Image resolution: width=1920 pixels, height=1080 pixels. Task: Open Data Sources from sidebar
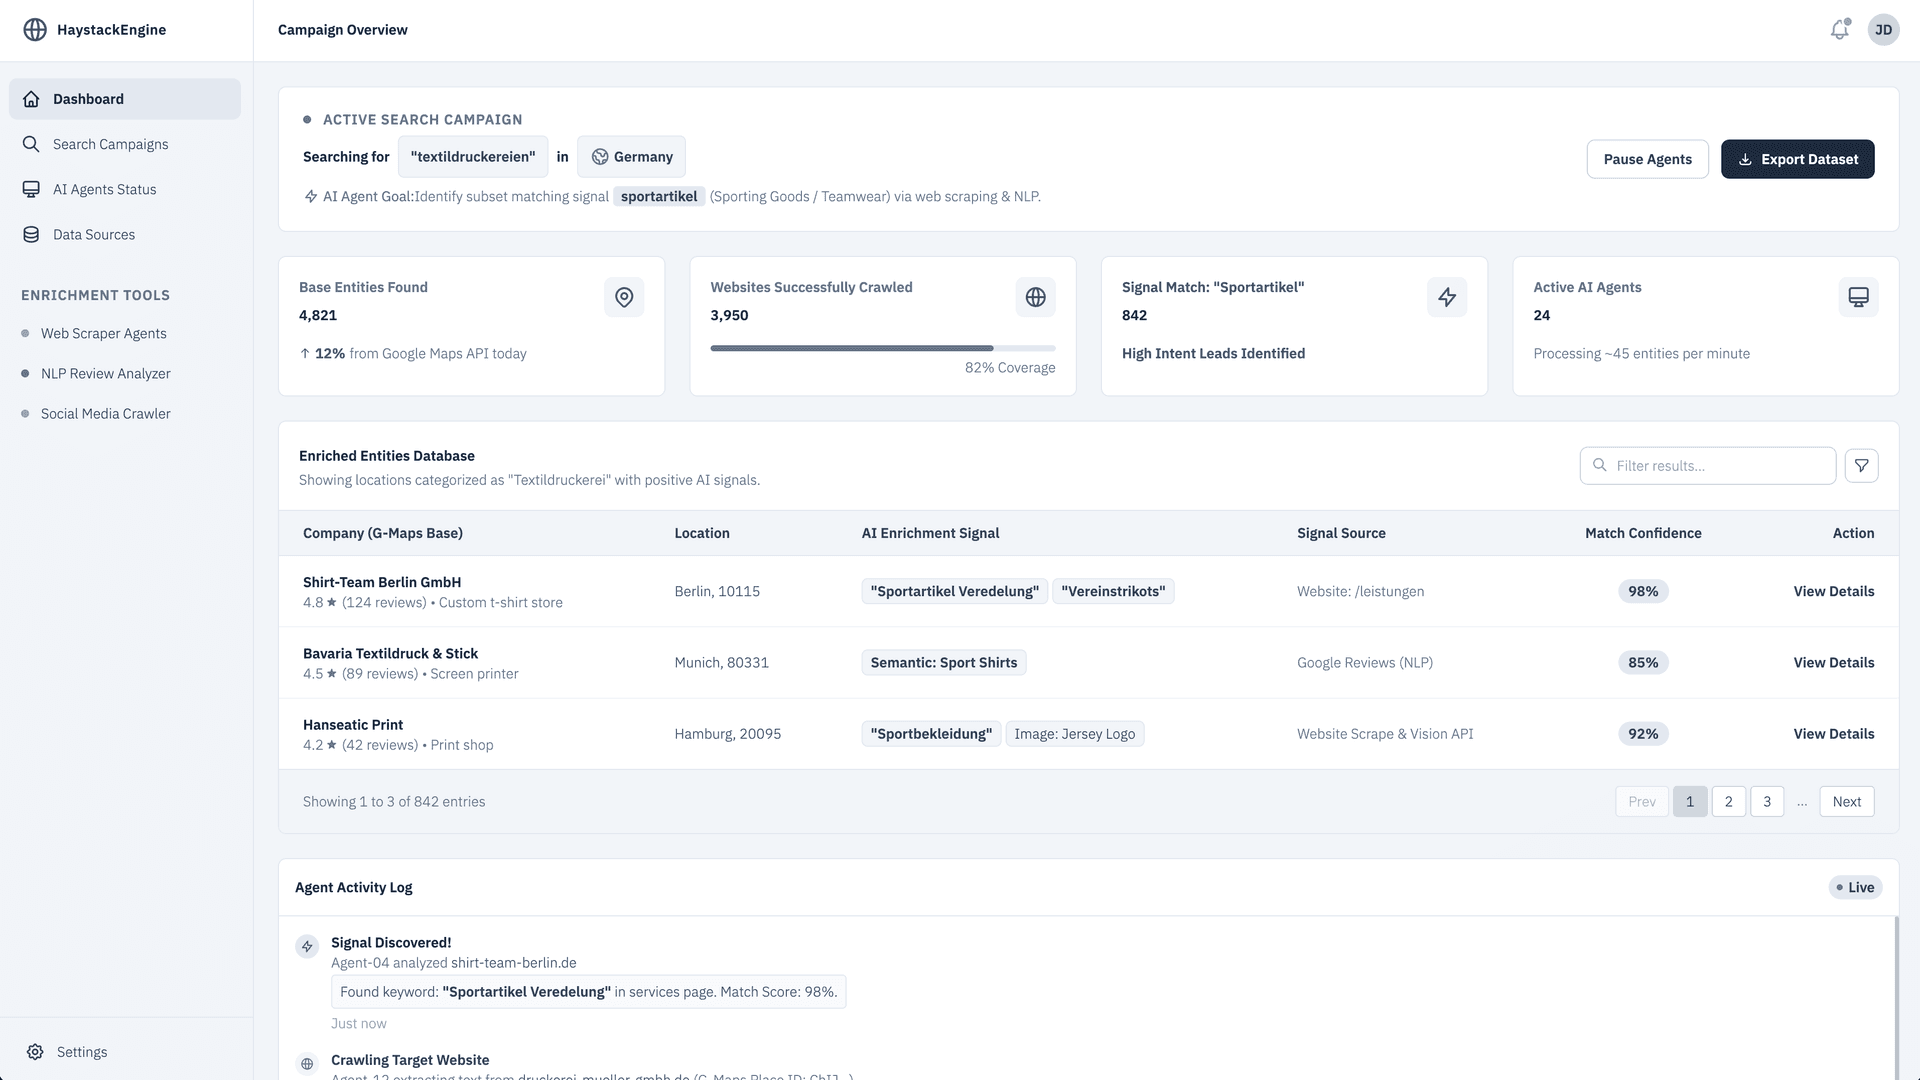click(94, 234)
